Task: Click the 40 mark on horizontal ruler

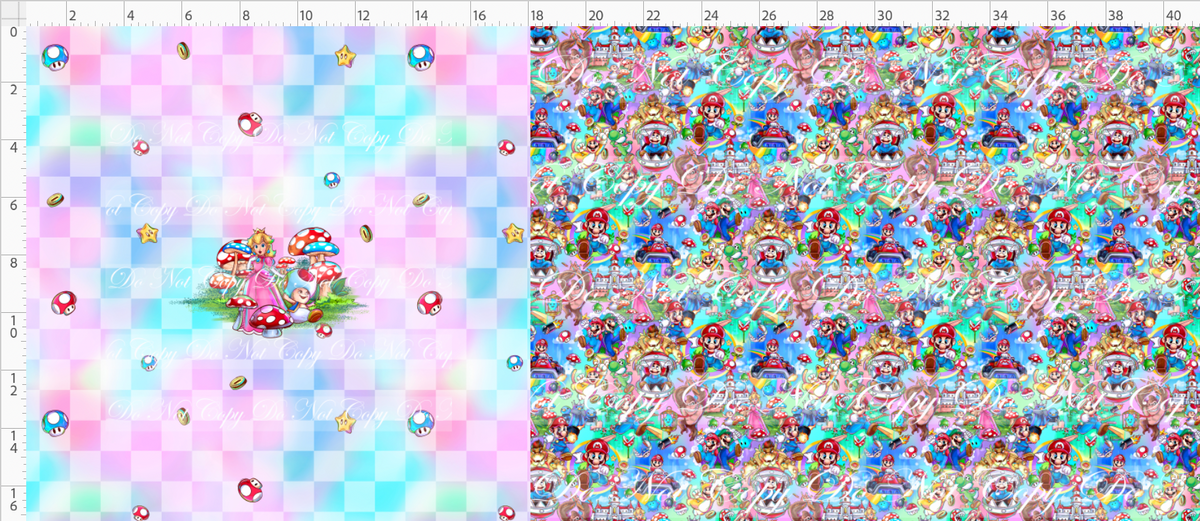Action: point(1175,16)
